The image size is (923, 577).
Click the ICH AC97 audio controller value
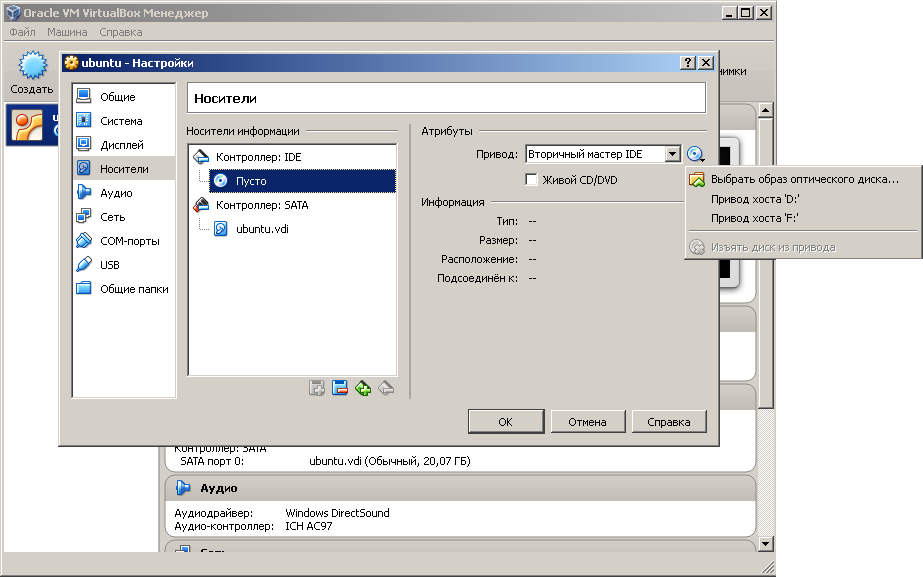pyautogui.click(x=308, y=526)
